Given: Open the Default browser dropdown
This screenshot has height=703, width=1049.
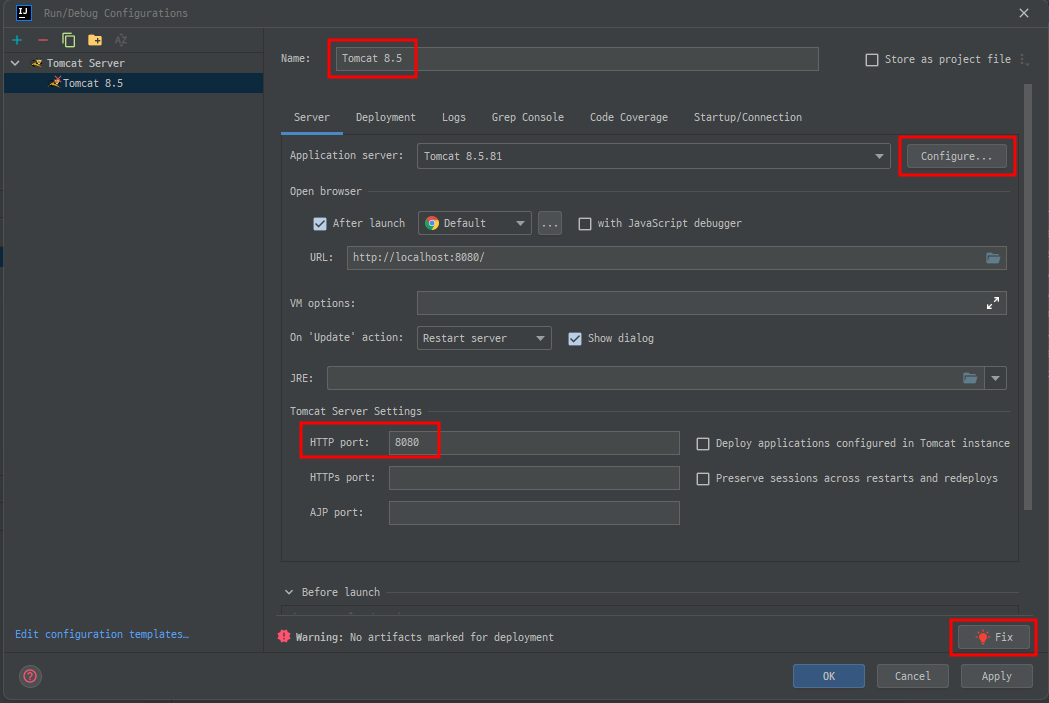Looking at the screenshot, I should click(475, 223).
